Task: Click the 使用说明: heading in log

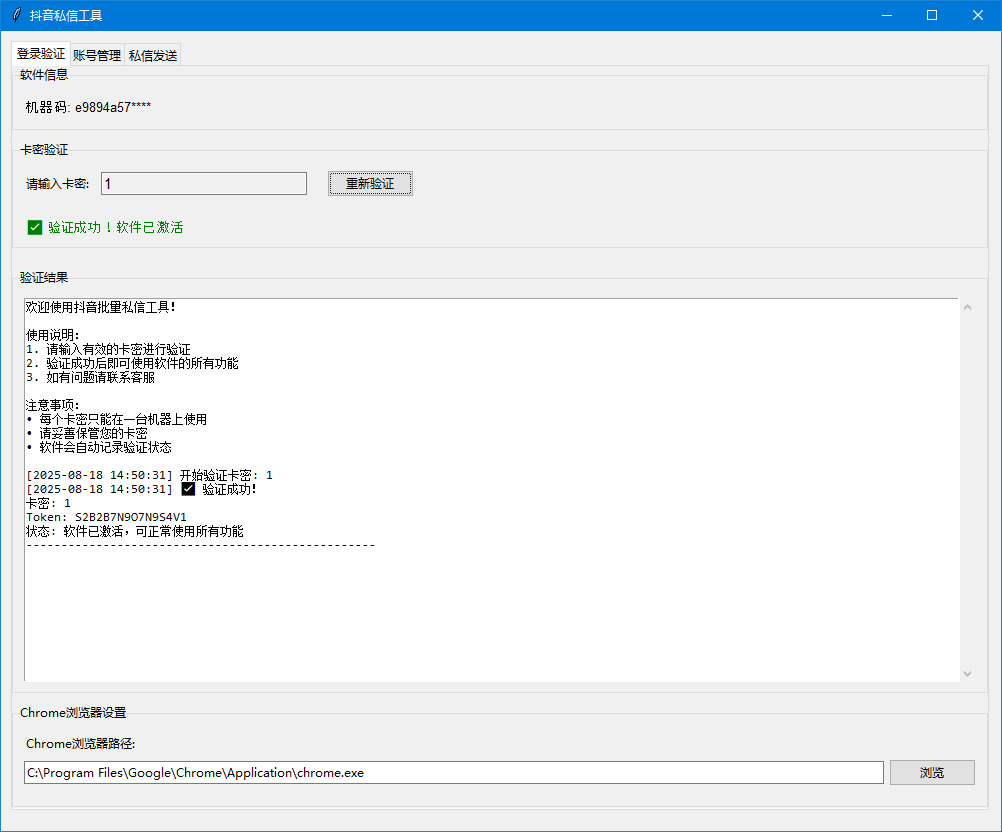Action: (x=52, y=335)
